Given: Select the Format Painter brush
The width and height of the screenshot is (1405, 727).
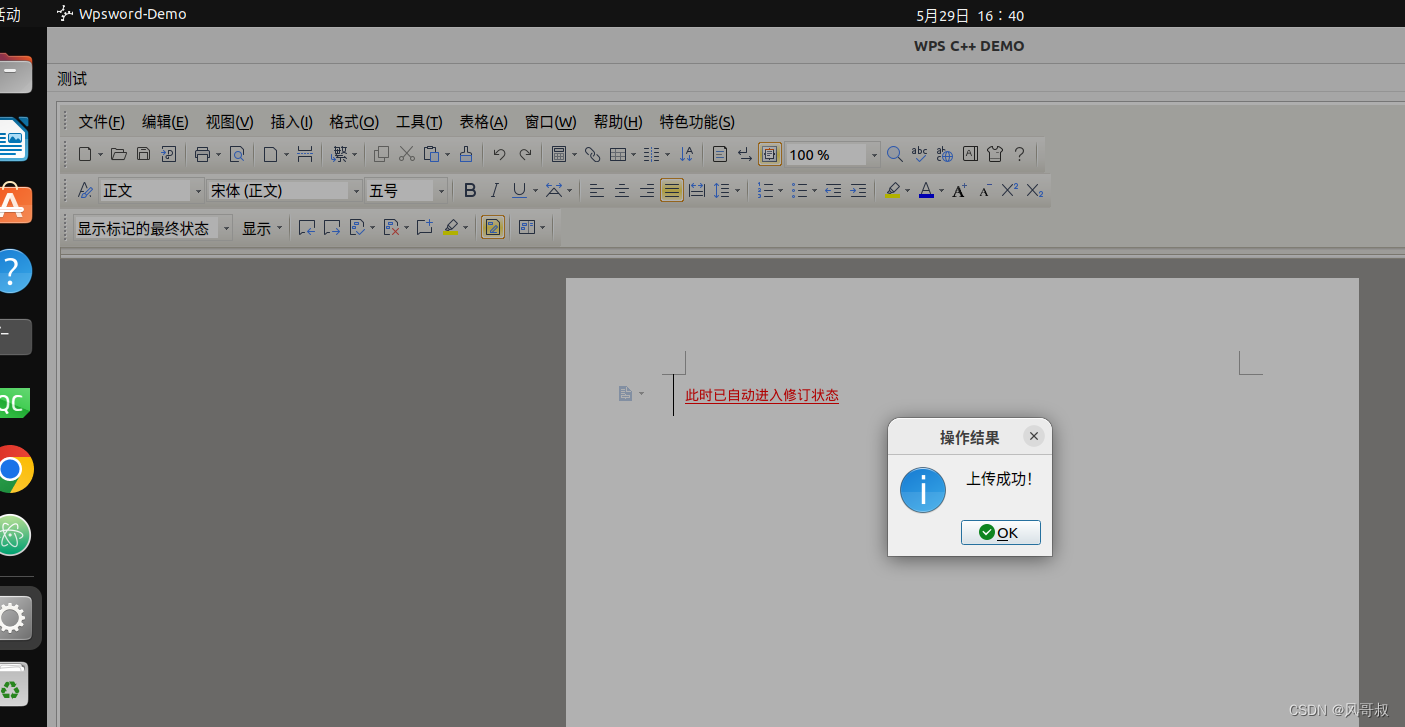Looking at the screenshot, I should tap(465, 154).
